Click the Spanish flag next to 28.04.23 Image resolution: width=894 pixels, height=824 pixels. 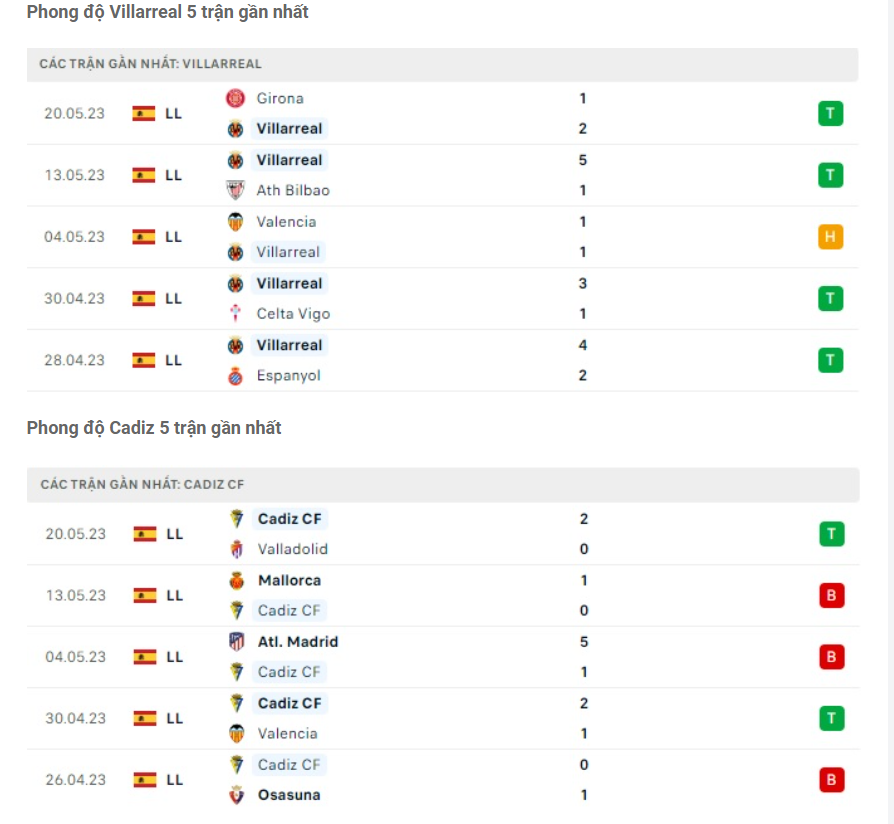(x=144, y=360)
